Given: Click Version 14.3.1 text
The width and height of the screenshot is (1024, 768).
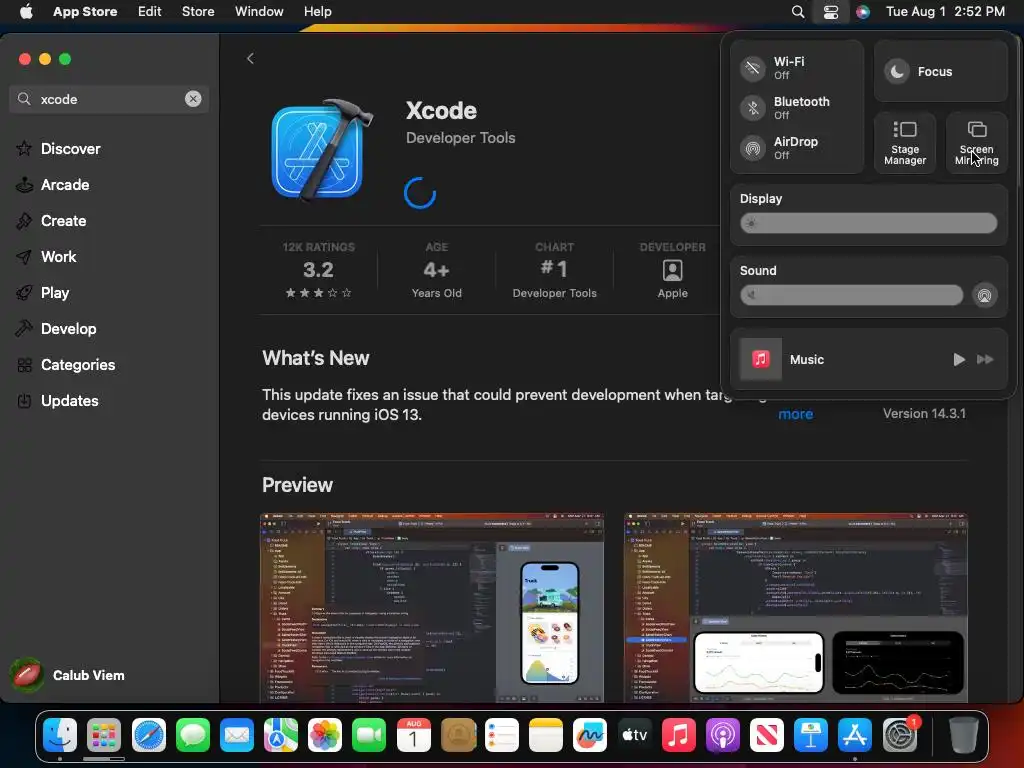Looking at the screenshot, I should point(924,413).
